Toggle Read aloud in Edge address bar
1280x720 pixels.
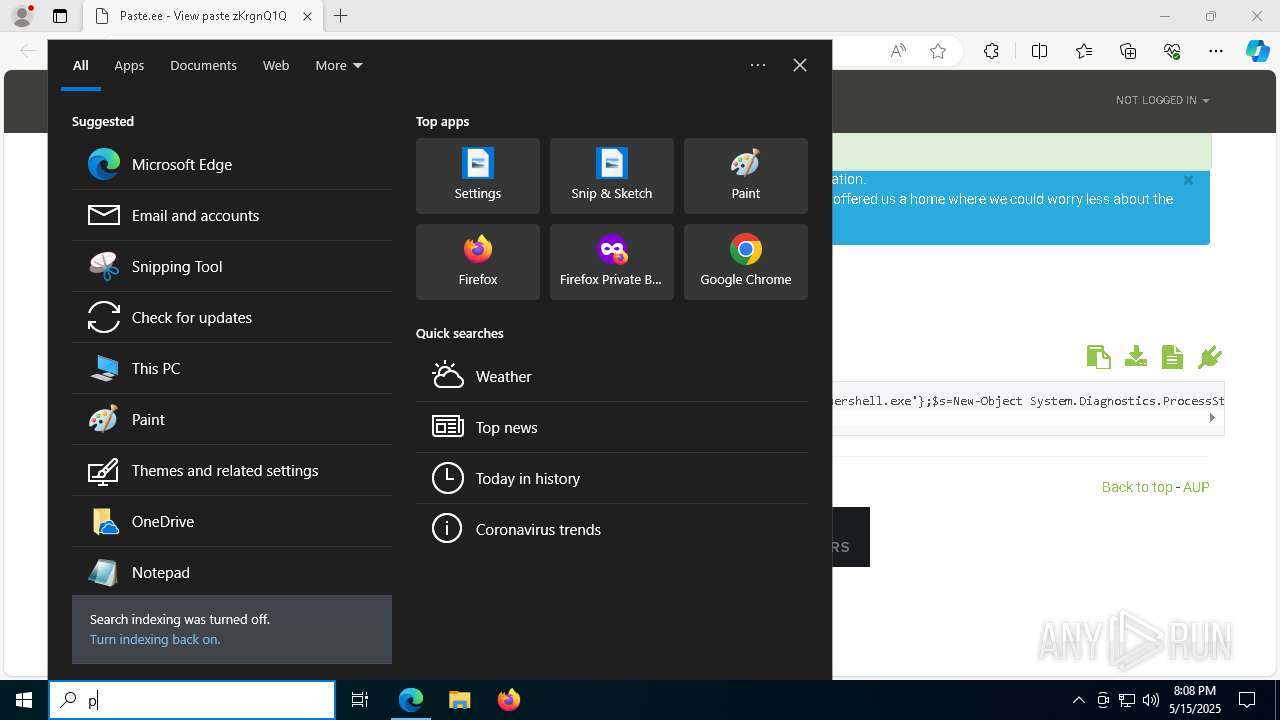click(898, 51)
